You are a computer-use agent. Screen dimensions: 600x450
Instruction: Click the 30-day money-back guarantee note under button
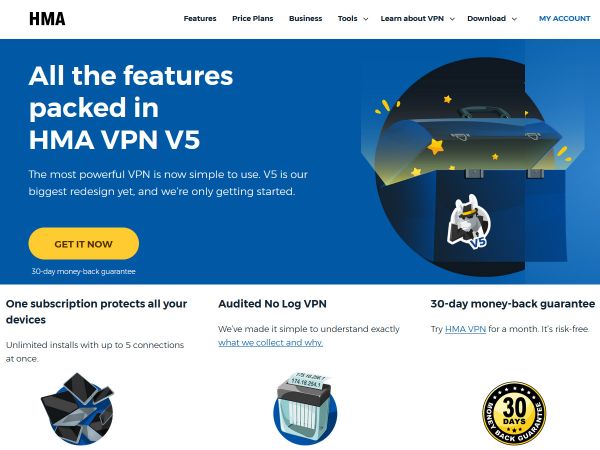[83, 271]
